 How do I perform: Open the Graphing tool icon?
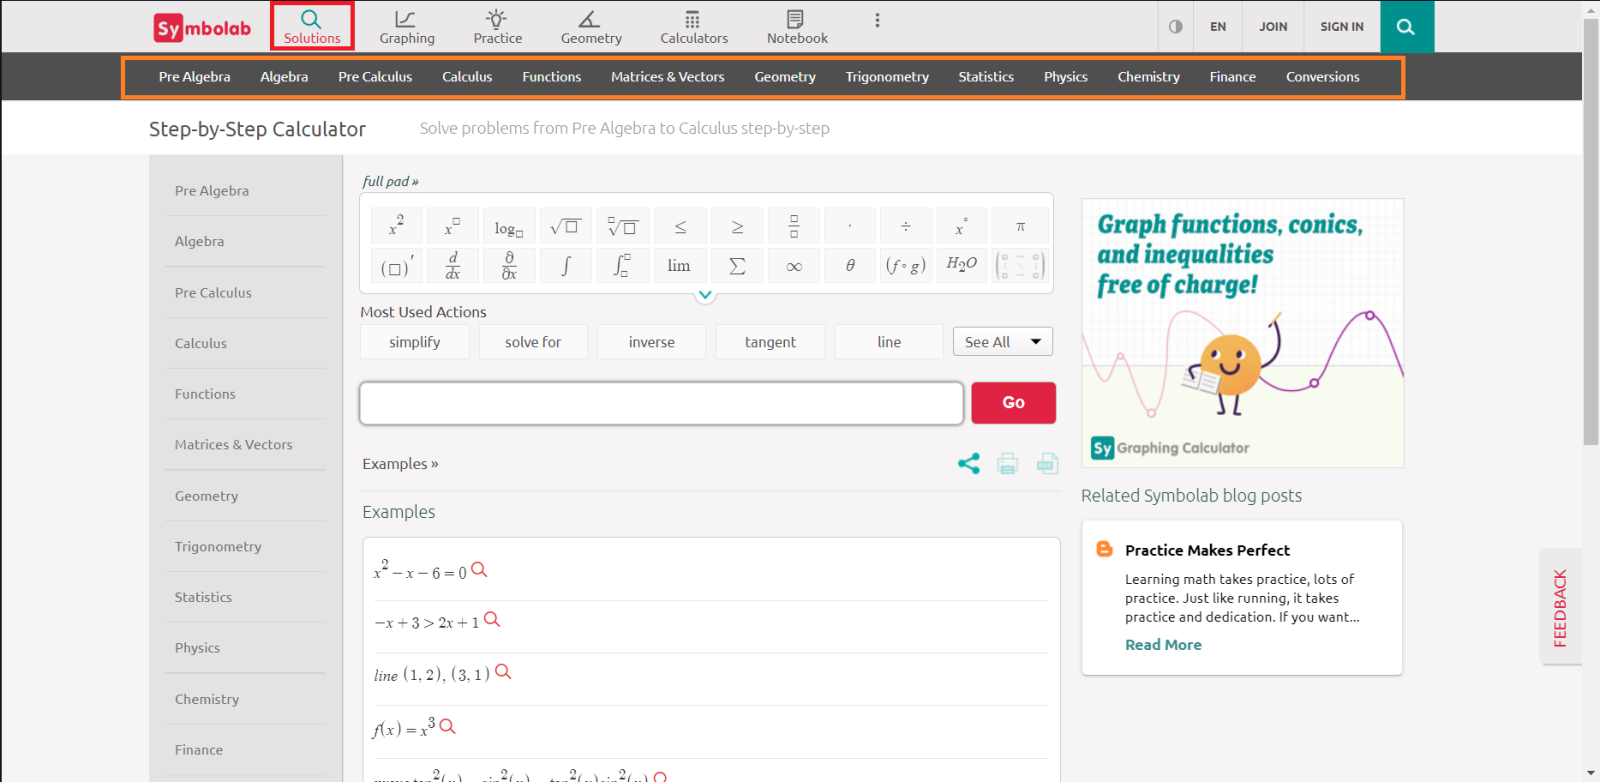(406, 27)
